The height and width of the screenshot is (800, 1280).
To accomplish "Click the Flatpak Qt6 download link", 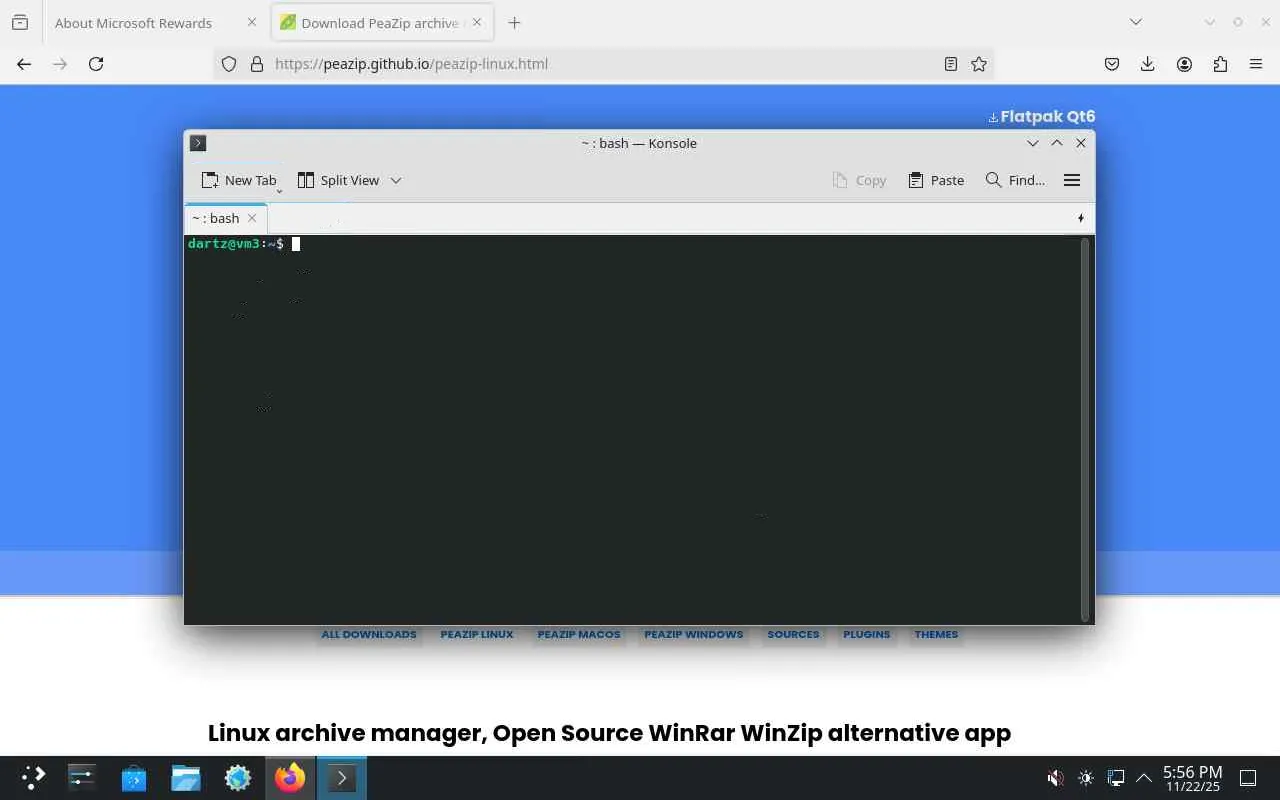I will (1042, 116).
